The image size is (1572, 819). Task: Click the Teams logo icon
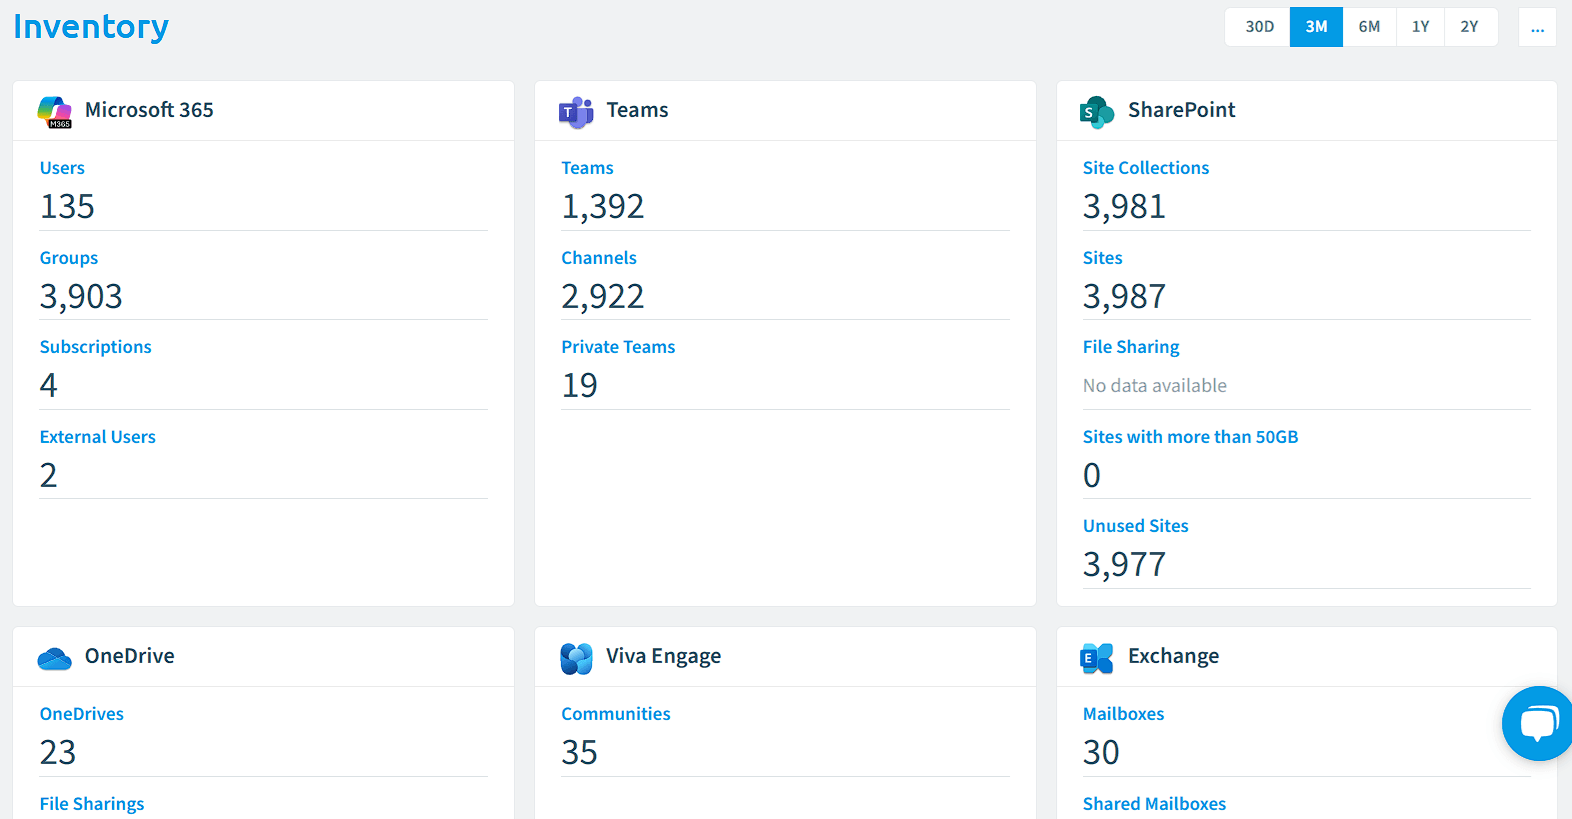point(576,112)
